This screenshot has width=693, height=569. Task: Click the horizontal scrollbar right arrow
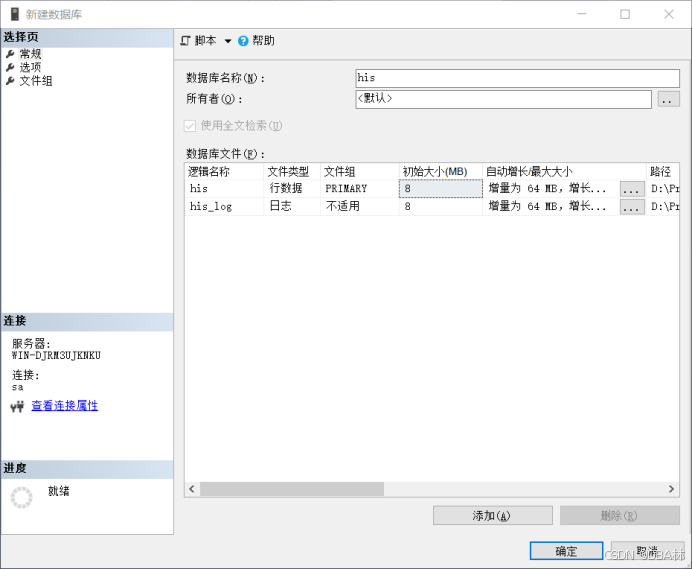[671, 489]
